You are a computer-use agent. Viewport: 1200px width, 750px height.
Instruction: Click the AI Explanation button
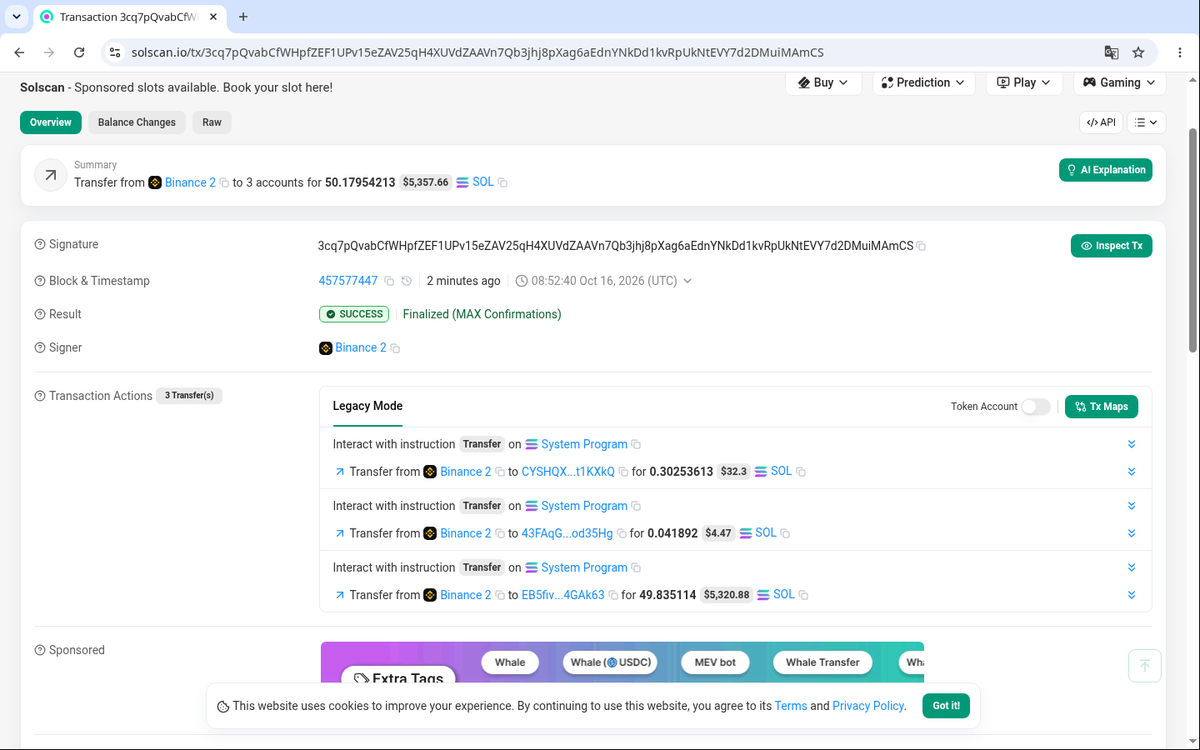tap(1105, 170)
